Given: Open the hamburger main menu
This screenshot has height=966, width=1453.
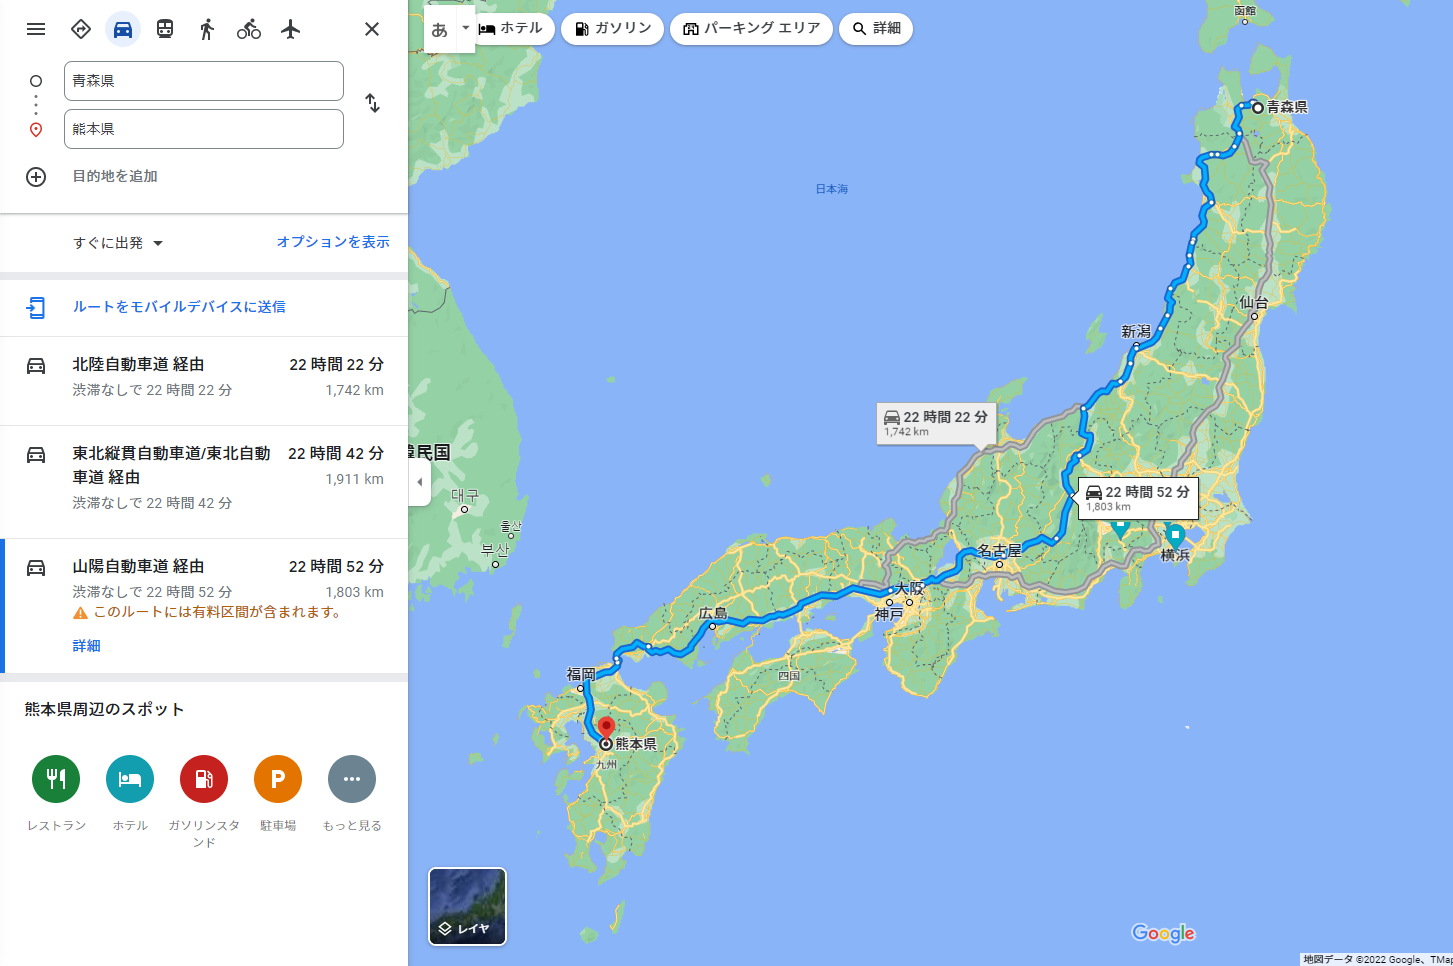Looking at the screenshot, I should [36, 29].
